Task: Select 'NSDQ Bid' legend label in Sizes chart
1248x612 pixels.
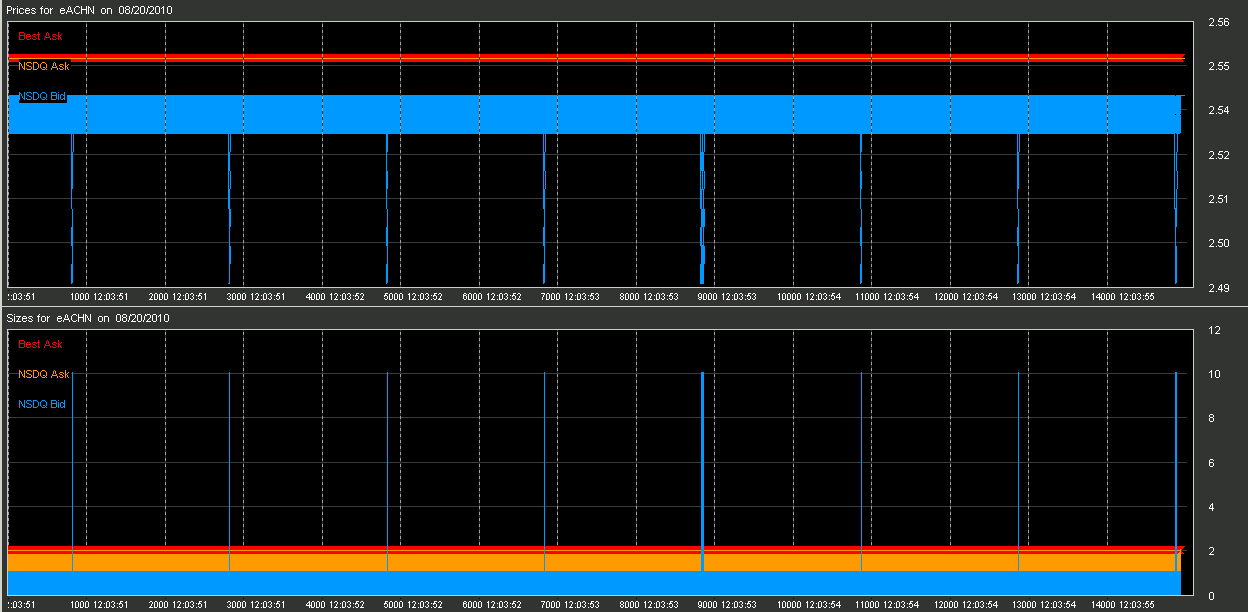Action: tap(43, 404)
